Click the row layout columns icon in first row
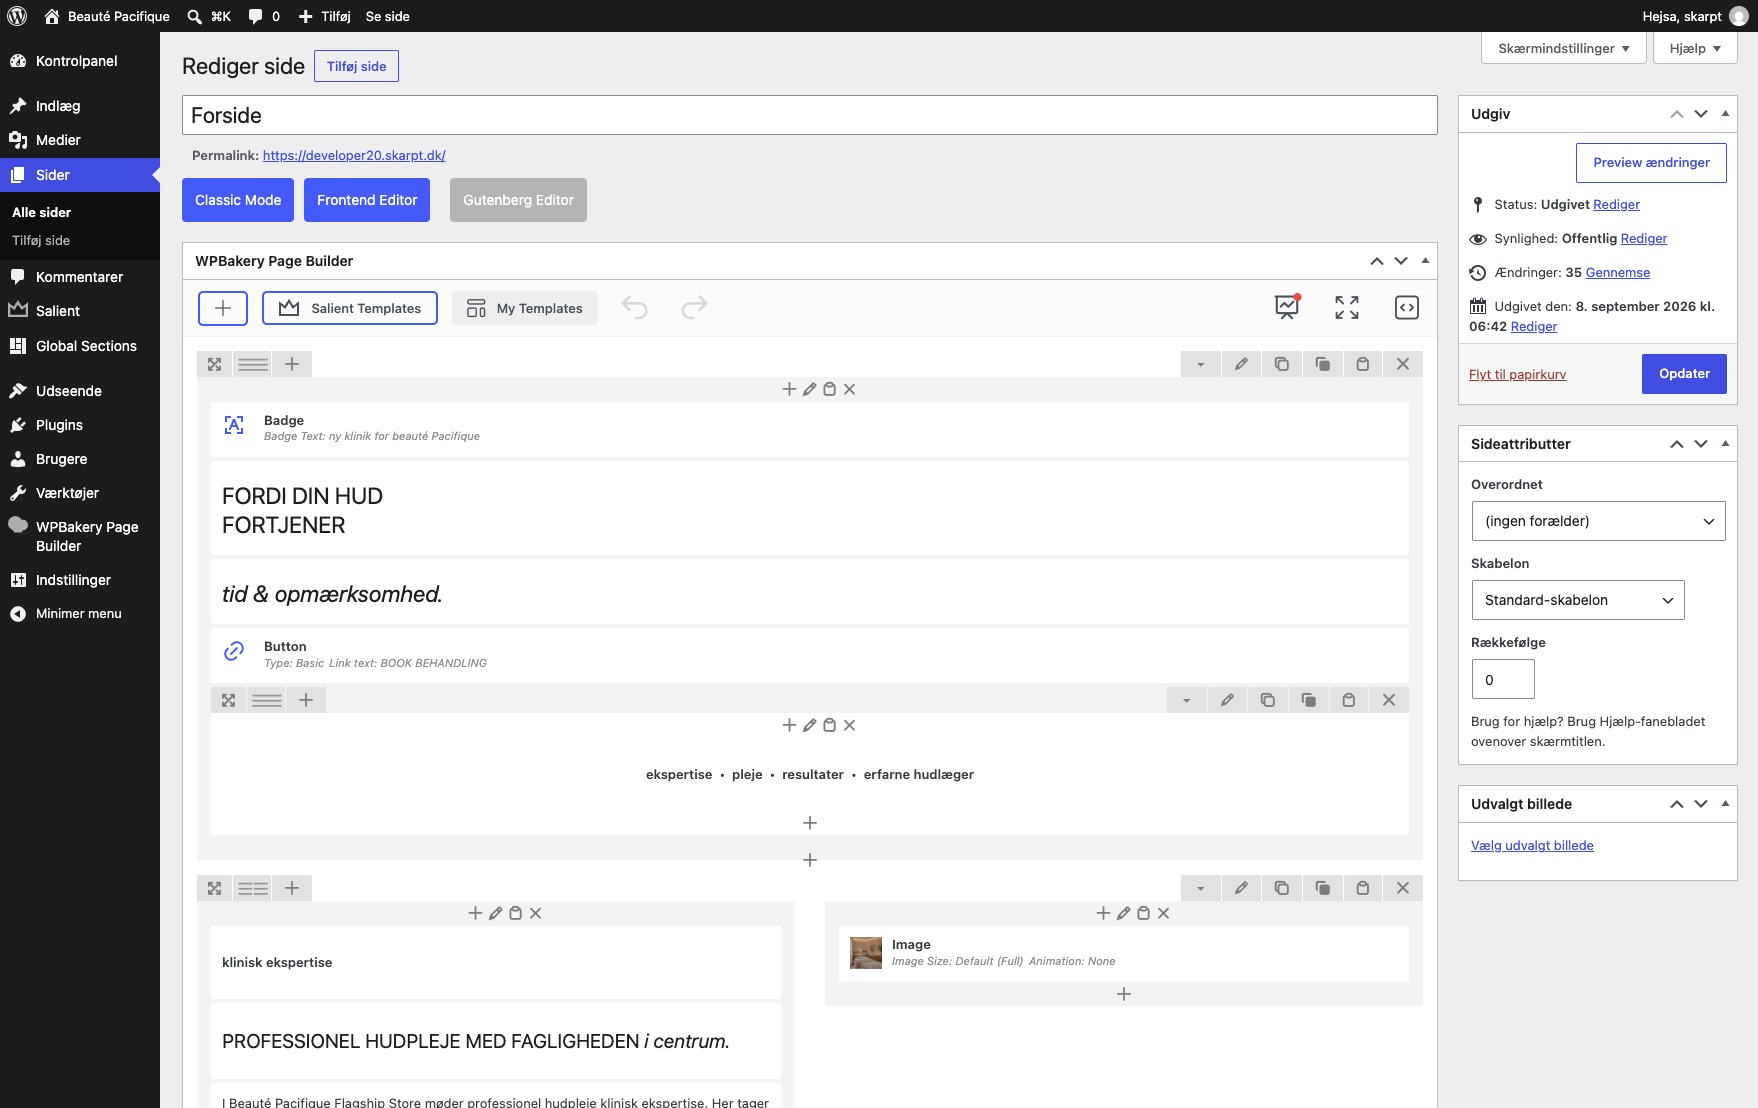This screenshot has height=1108, width=1758. tap(253, 364)
